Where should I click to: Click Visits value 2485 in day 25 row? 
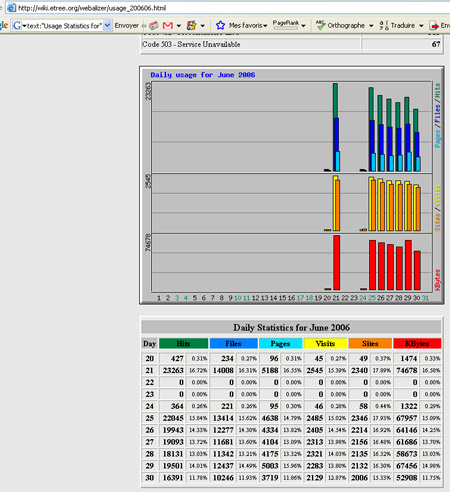pos(315,418)
